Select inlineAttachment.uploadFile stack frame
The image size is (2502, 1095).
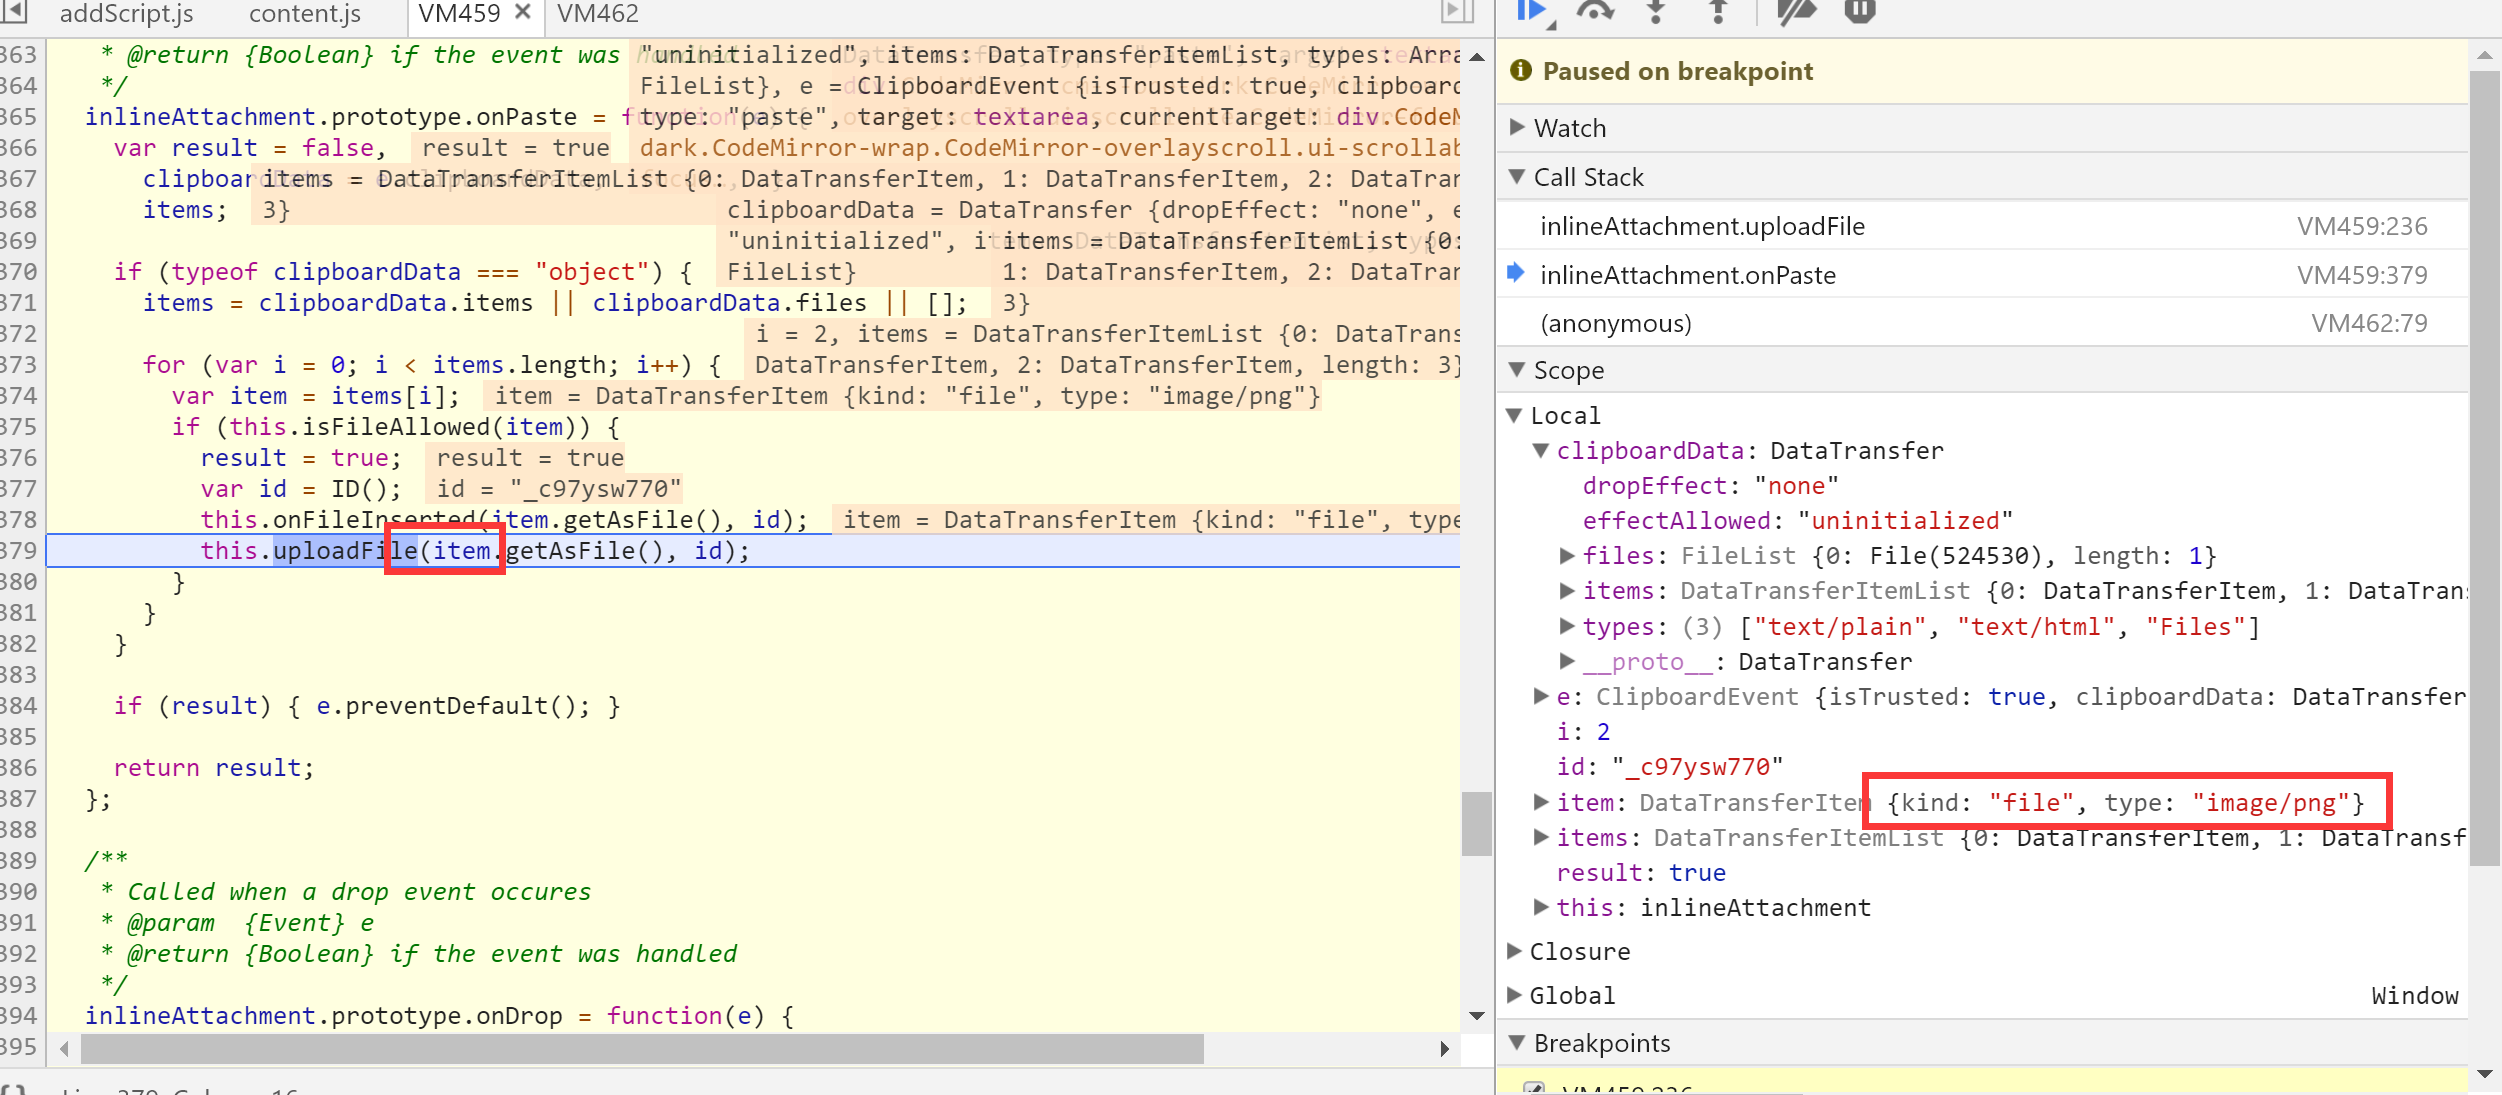pyautogui.click(x=1702, y=226)
